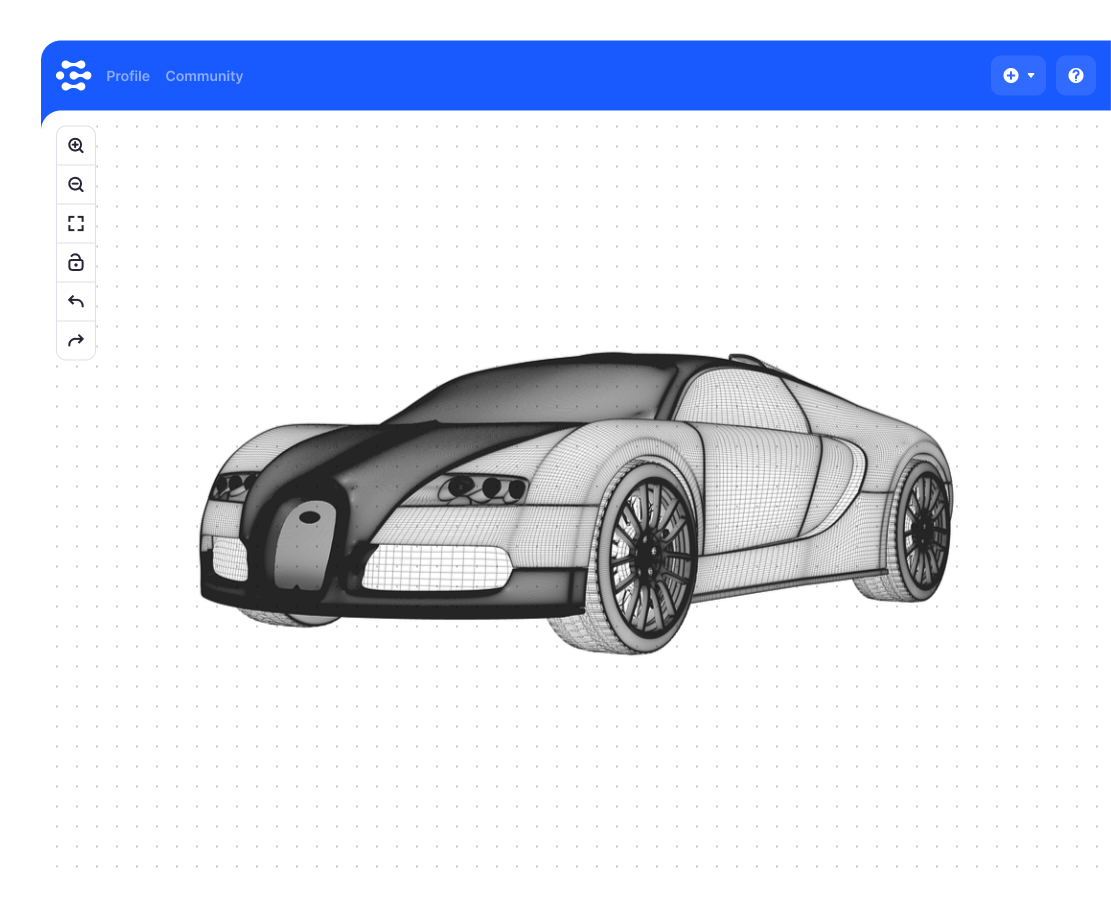Click the plus icon in header
Screen dimensions: 1111x907
[1011, 76]
